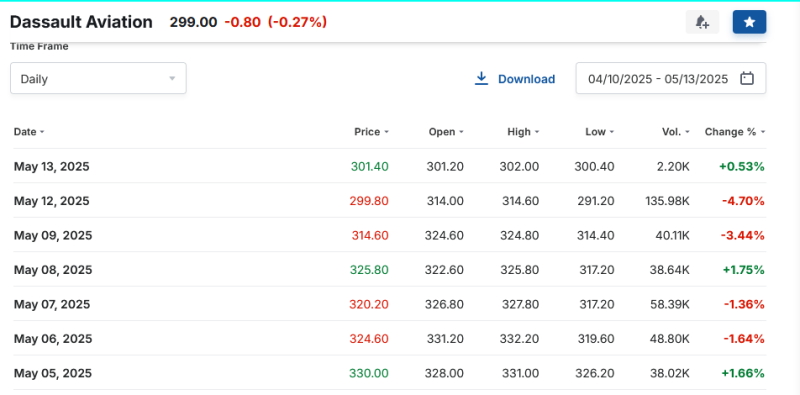Click the +1.66% change value
Screen dimensions: 800x395
pyautogui.click(x=743, y=374)
